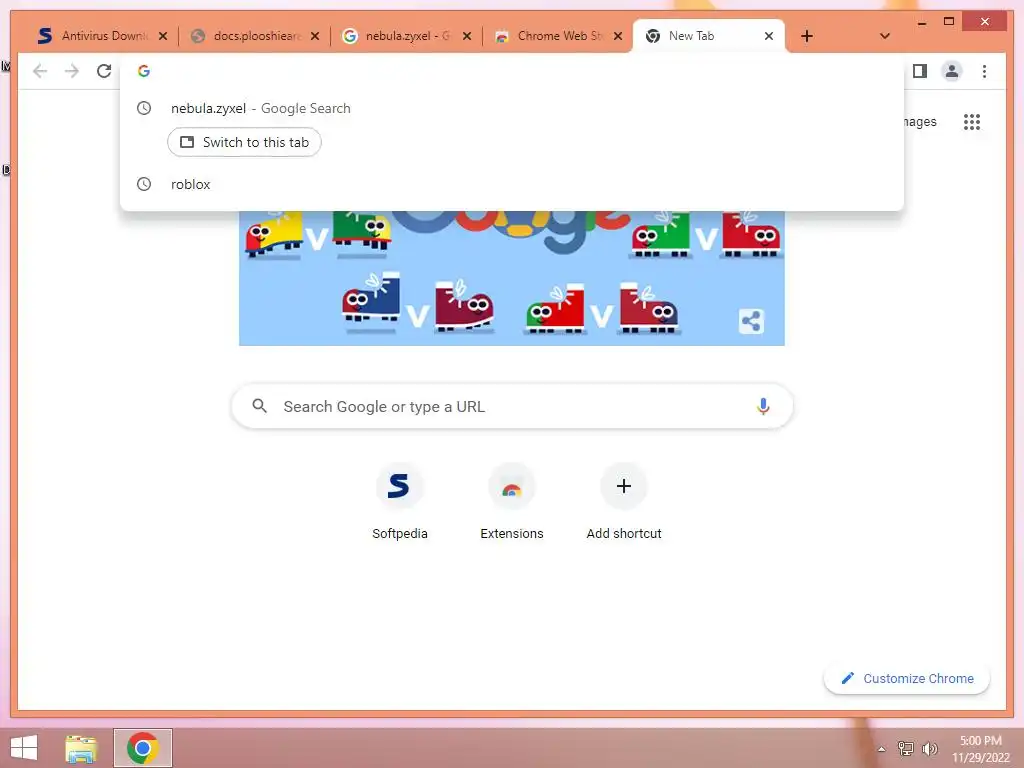Open File Explorer from the taskbar
The image size is (1024, 768).
click(81, 748)
